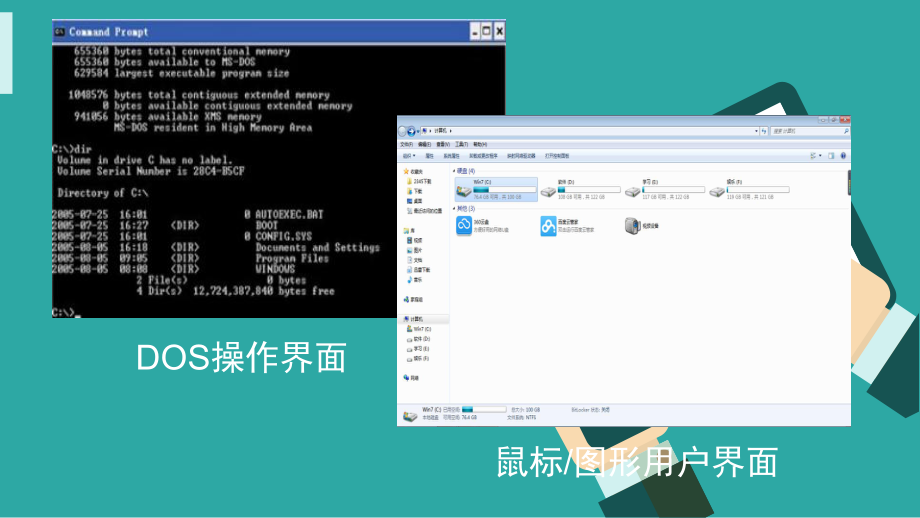
Task: Open the 帮助(H) menu
Action: pyautogui.click(x=480, y=144)
